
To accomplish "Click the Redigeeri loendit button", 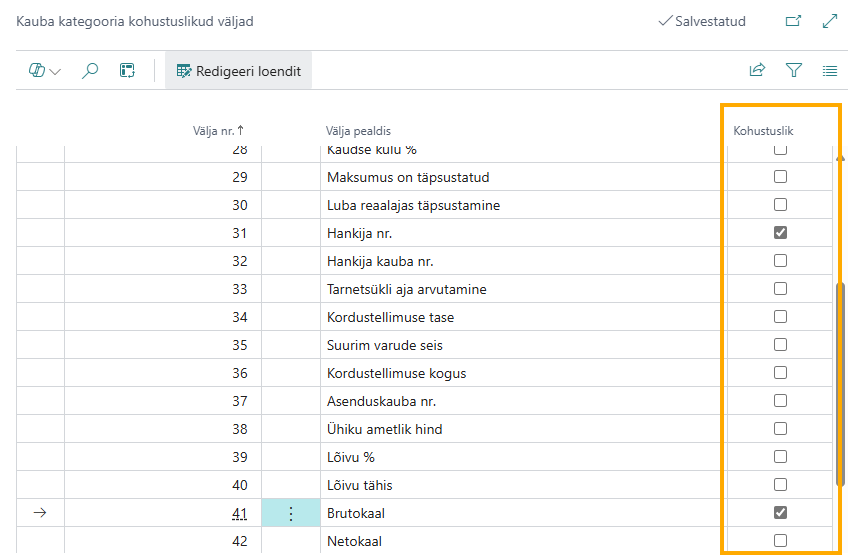I will [239, 71].
